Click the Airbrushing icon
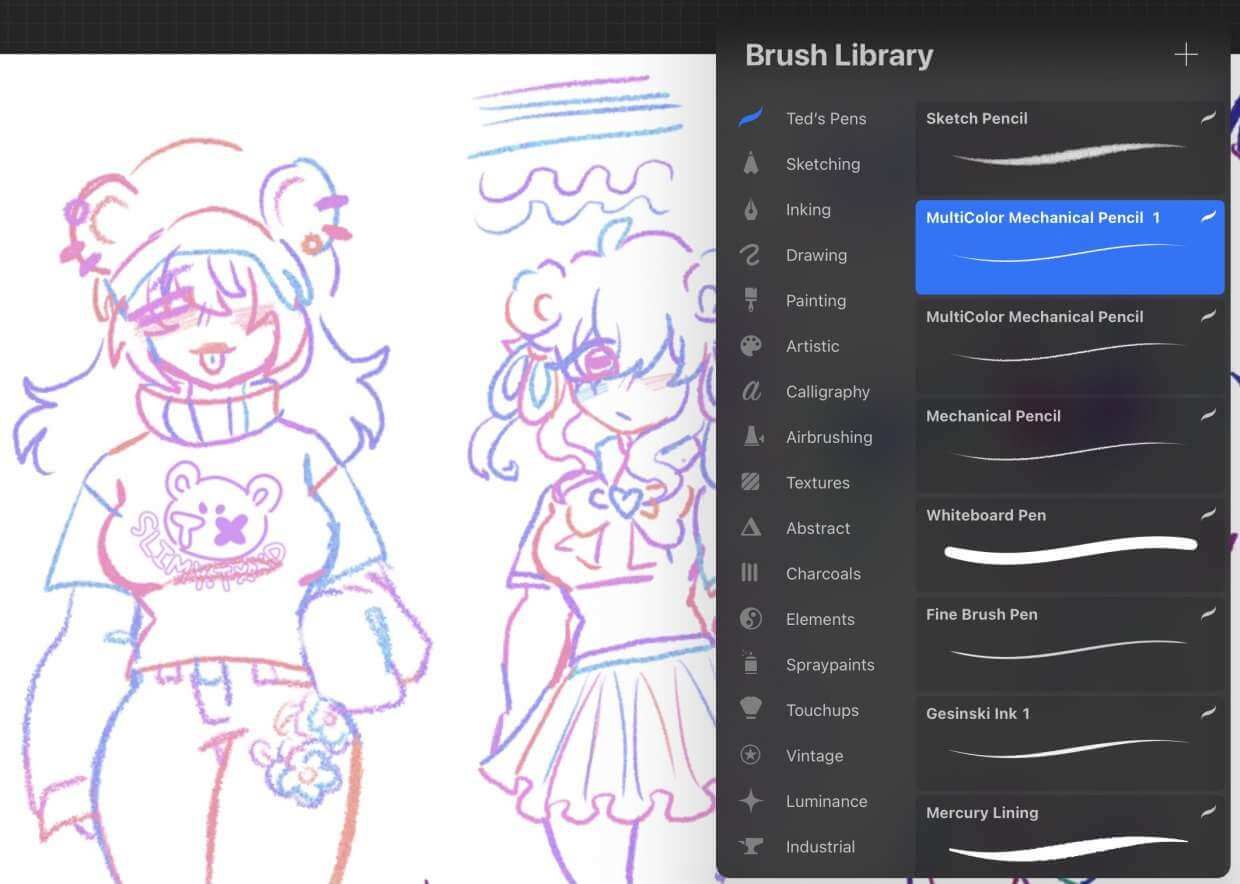 point(752,437)
